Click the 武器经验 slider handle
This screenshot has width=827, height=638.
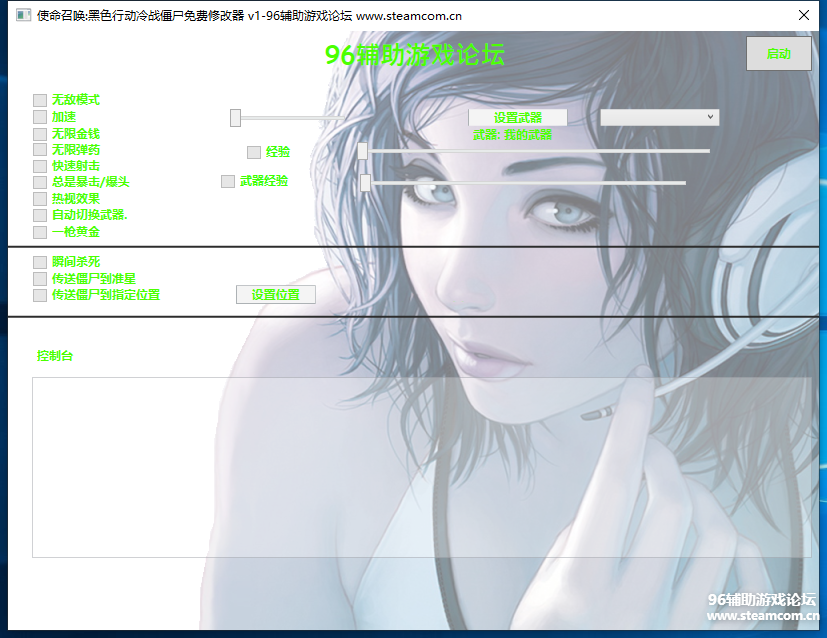[x=365, y=182]
